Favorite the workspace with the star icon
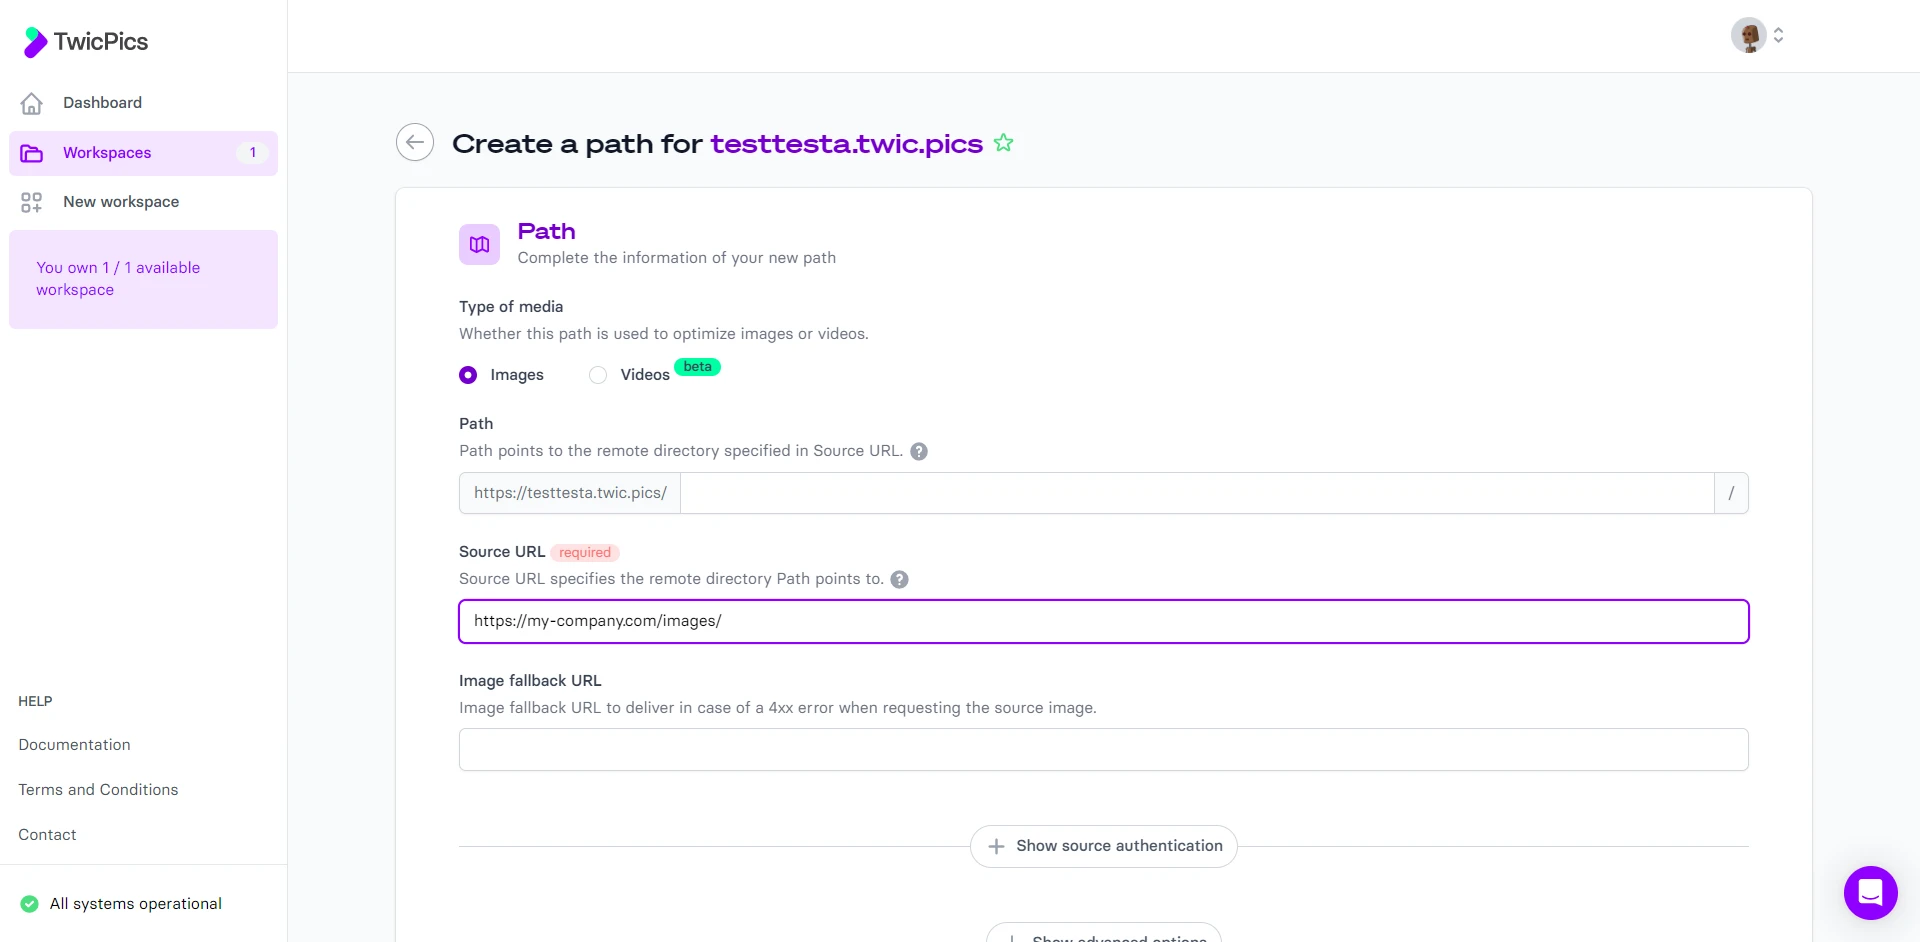 click(x=1004, y=143)
